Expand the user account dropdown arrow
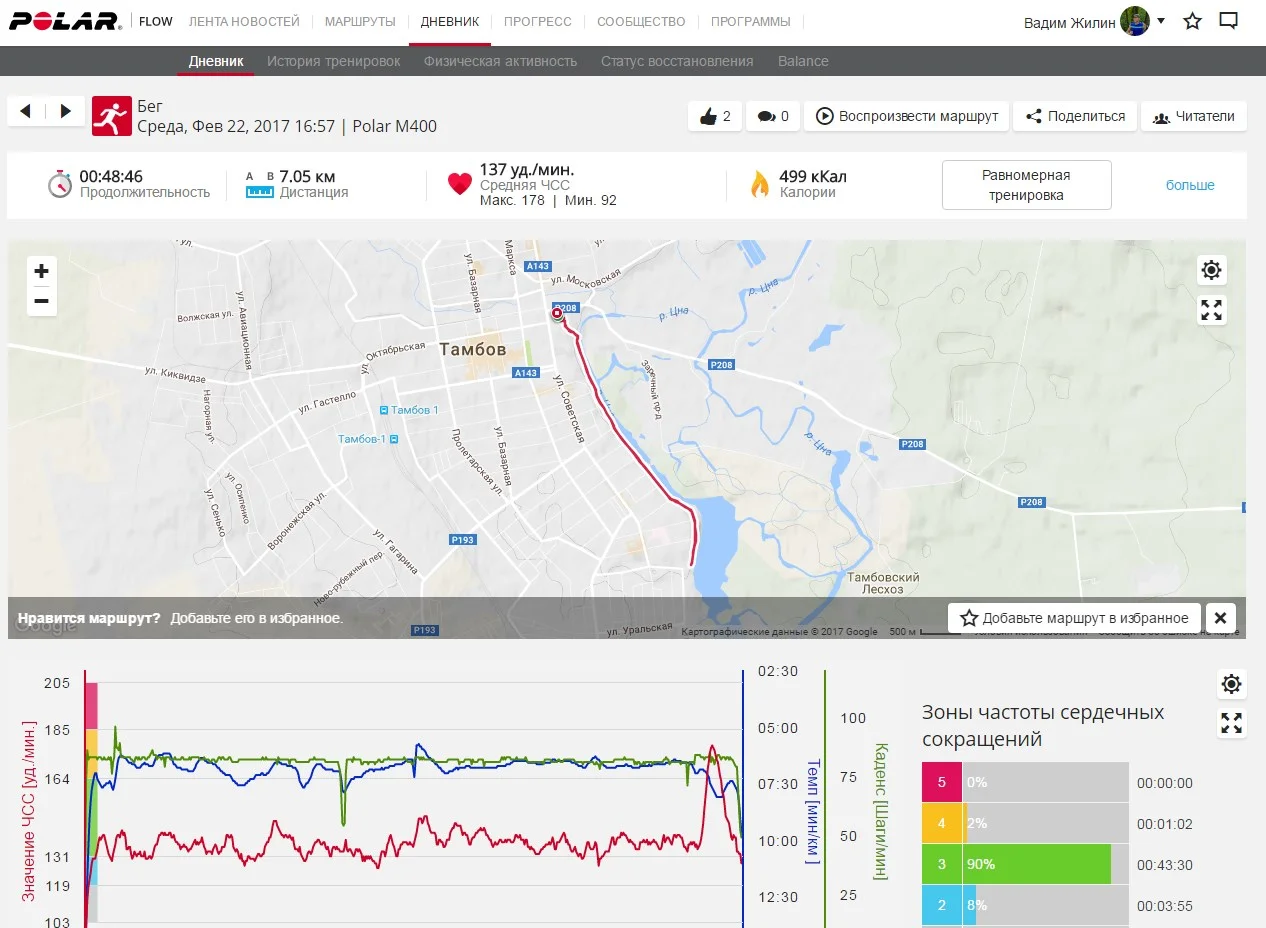 point(1161,21)
